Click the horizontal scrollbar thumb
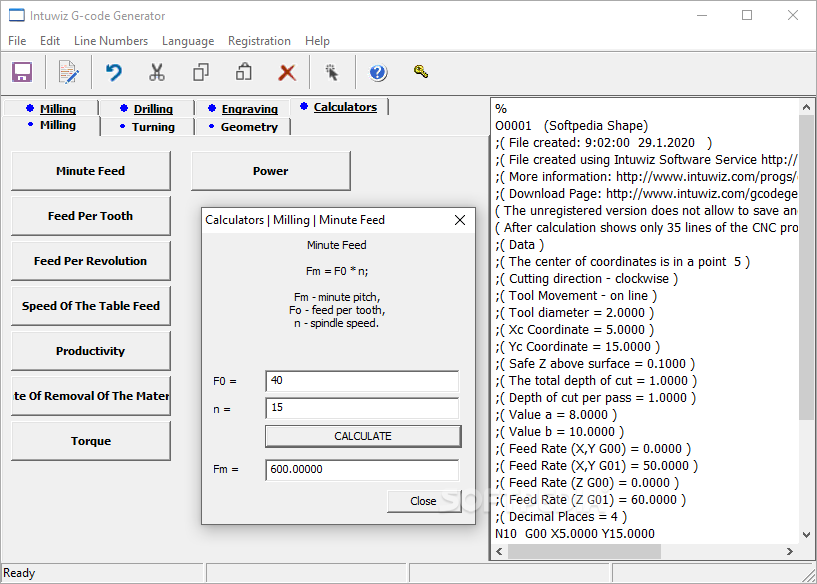 point(584,551)
